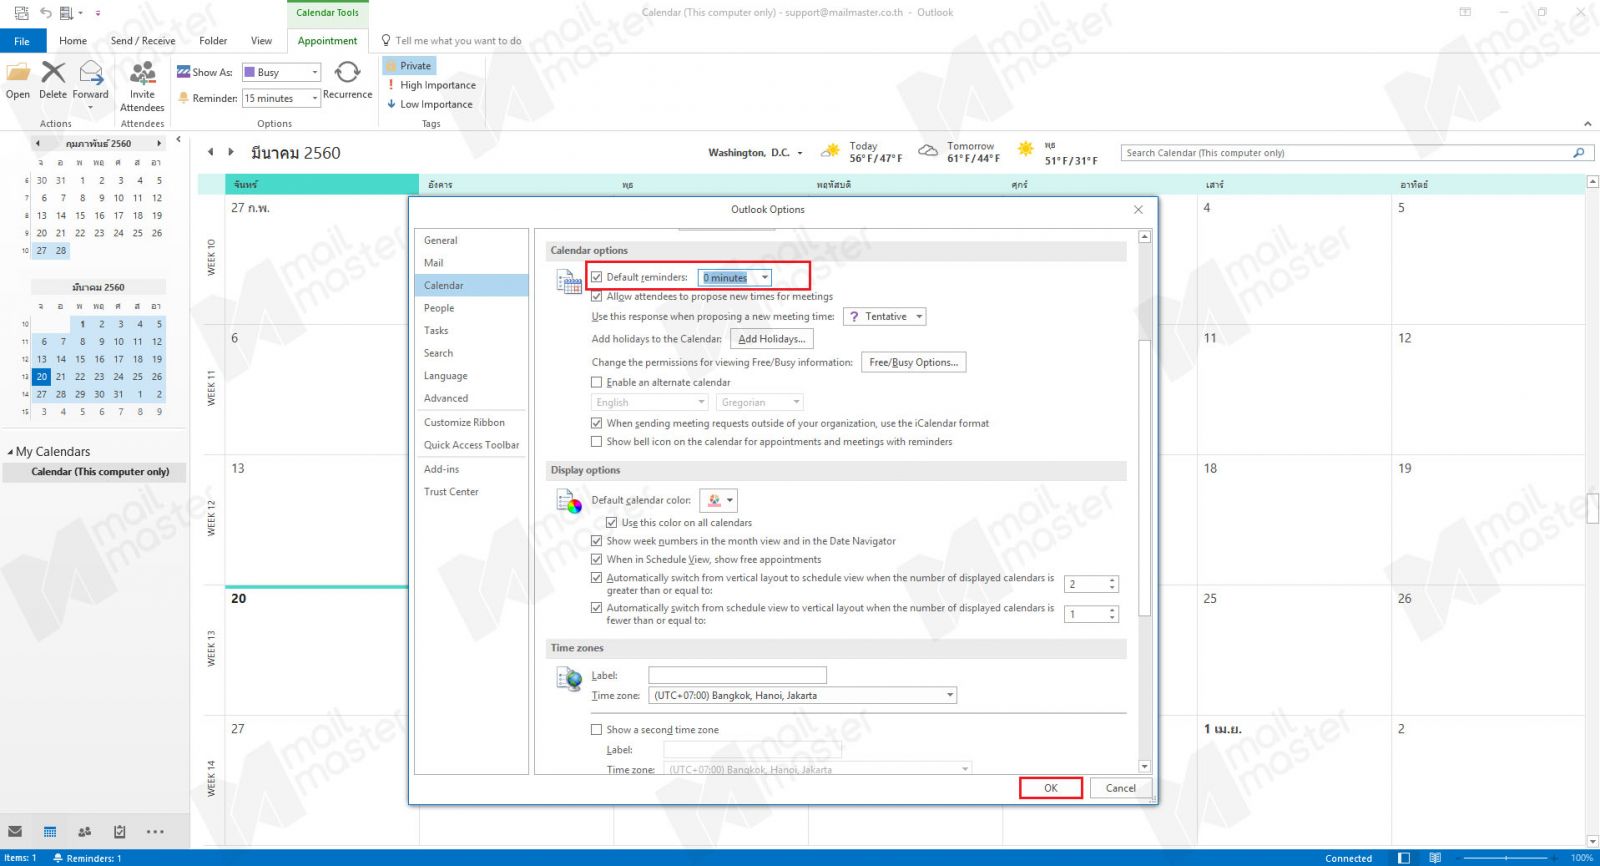Image resolution: width=1600 pixels, height=866 pixels.
Task: Collapse the ribbon with the arrow
Action: tap(1587, 124)
